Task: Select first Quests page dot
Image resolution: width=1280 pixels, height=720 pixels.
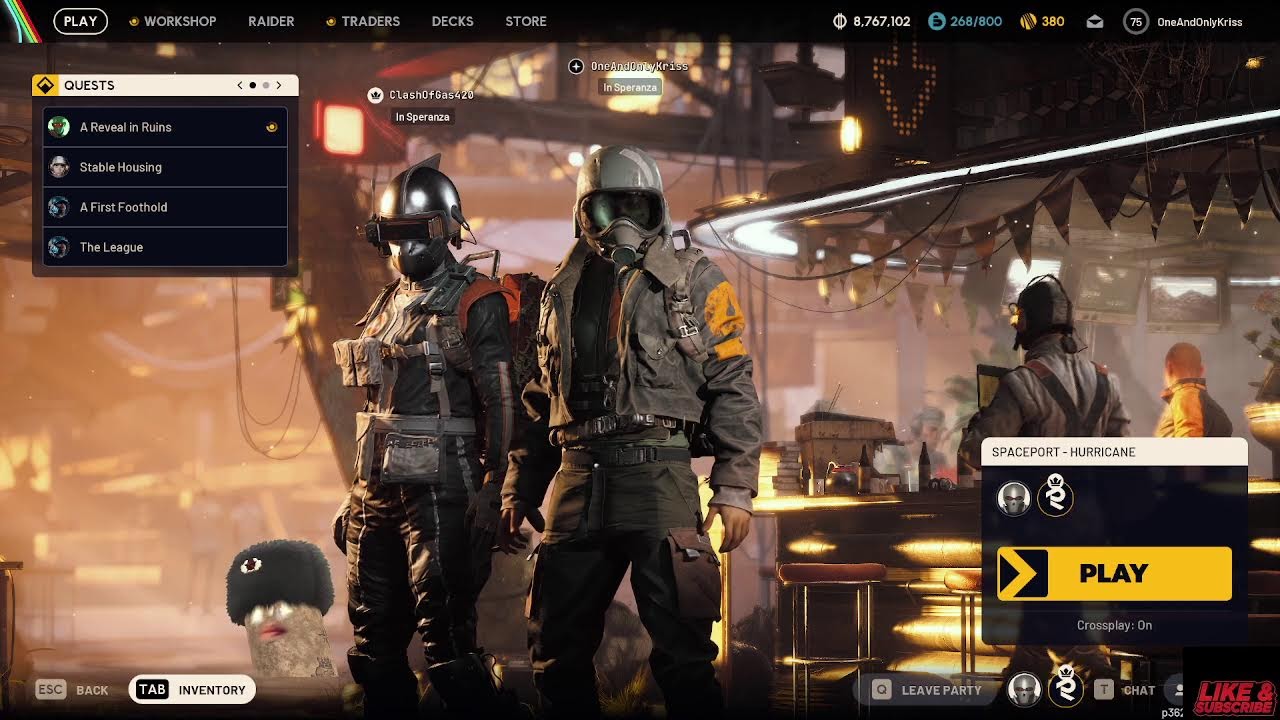Action: [253, 86]
